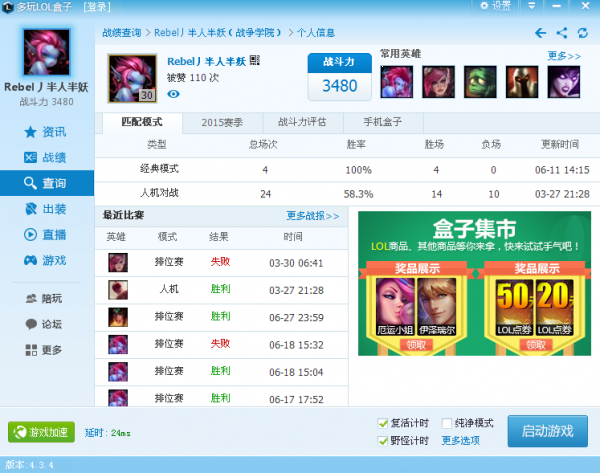Image resolution: width=600 pixels, height=473 pixels.
Task: Toggle the eye watch icon under 被赞
Action: tap(173, 94)
